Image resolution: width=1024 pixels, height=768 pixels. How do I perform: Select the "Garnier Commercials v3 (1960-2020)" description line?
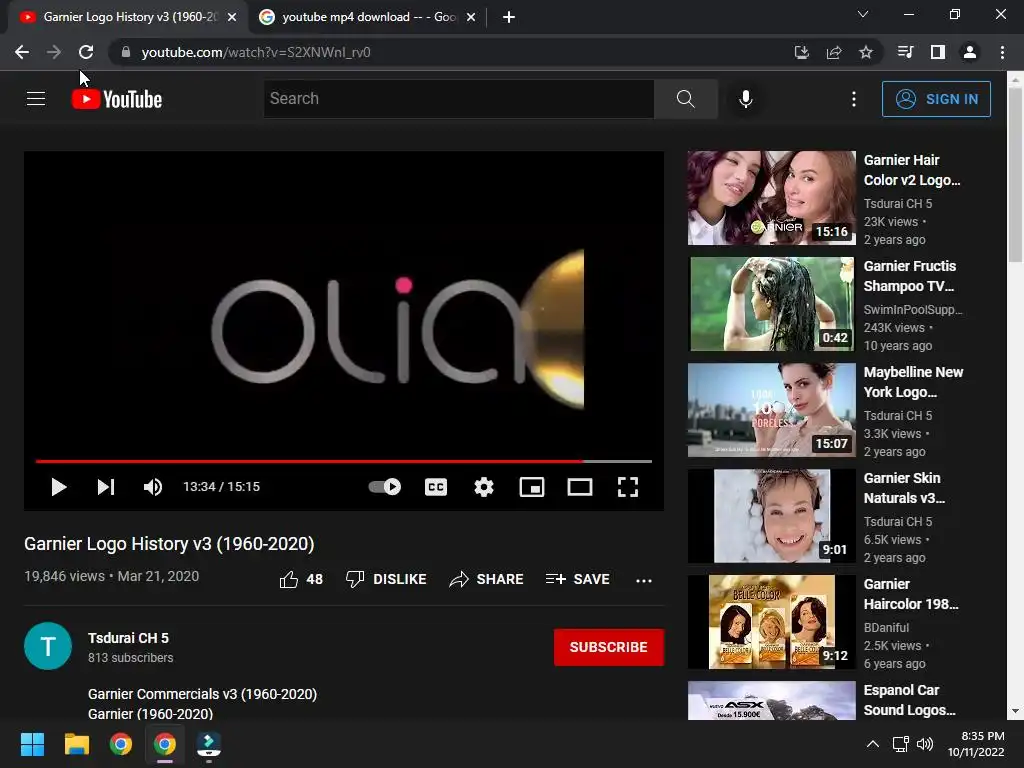(202, 694)
